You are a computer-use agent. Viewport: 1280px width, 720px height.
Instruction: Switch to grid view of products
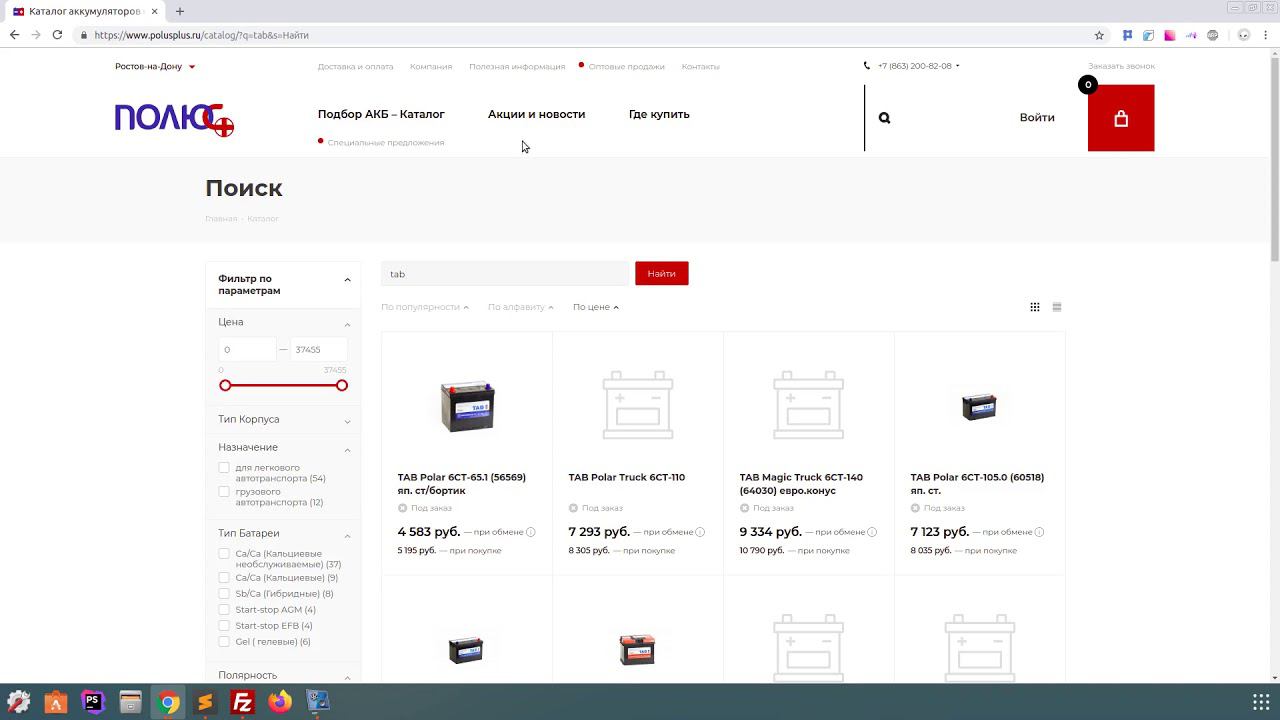1035,307
